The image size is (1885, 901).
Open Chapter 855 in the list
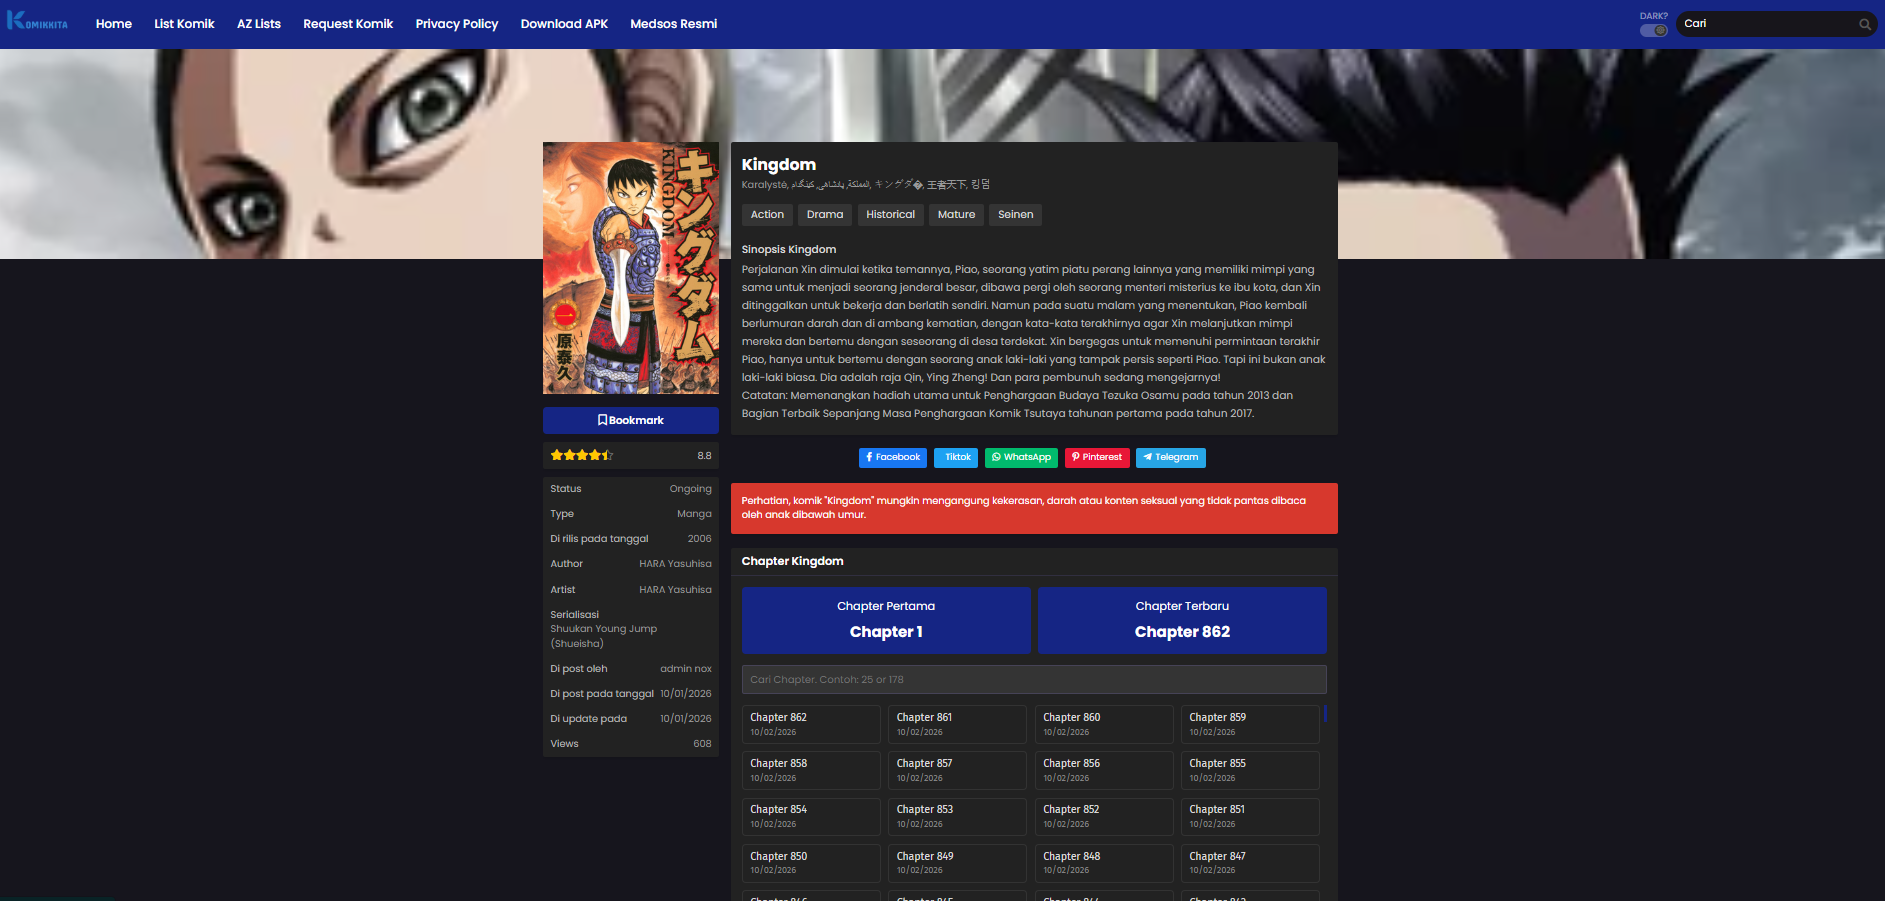[x=1250, y=770]
